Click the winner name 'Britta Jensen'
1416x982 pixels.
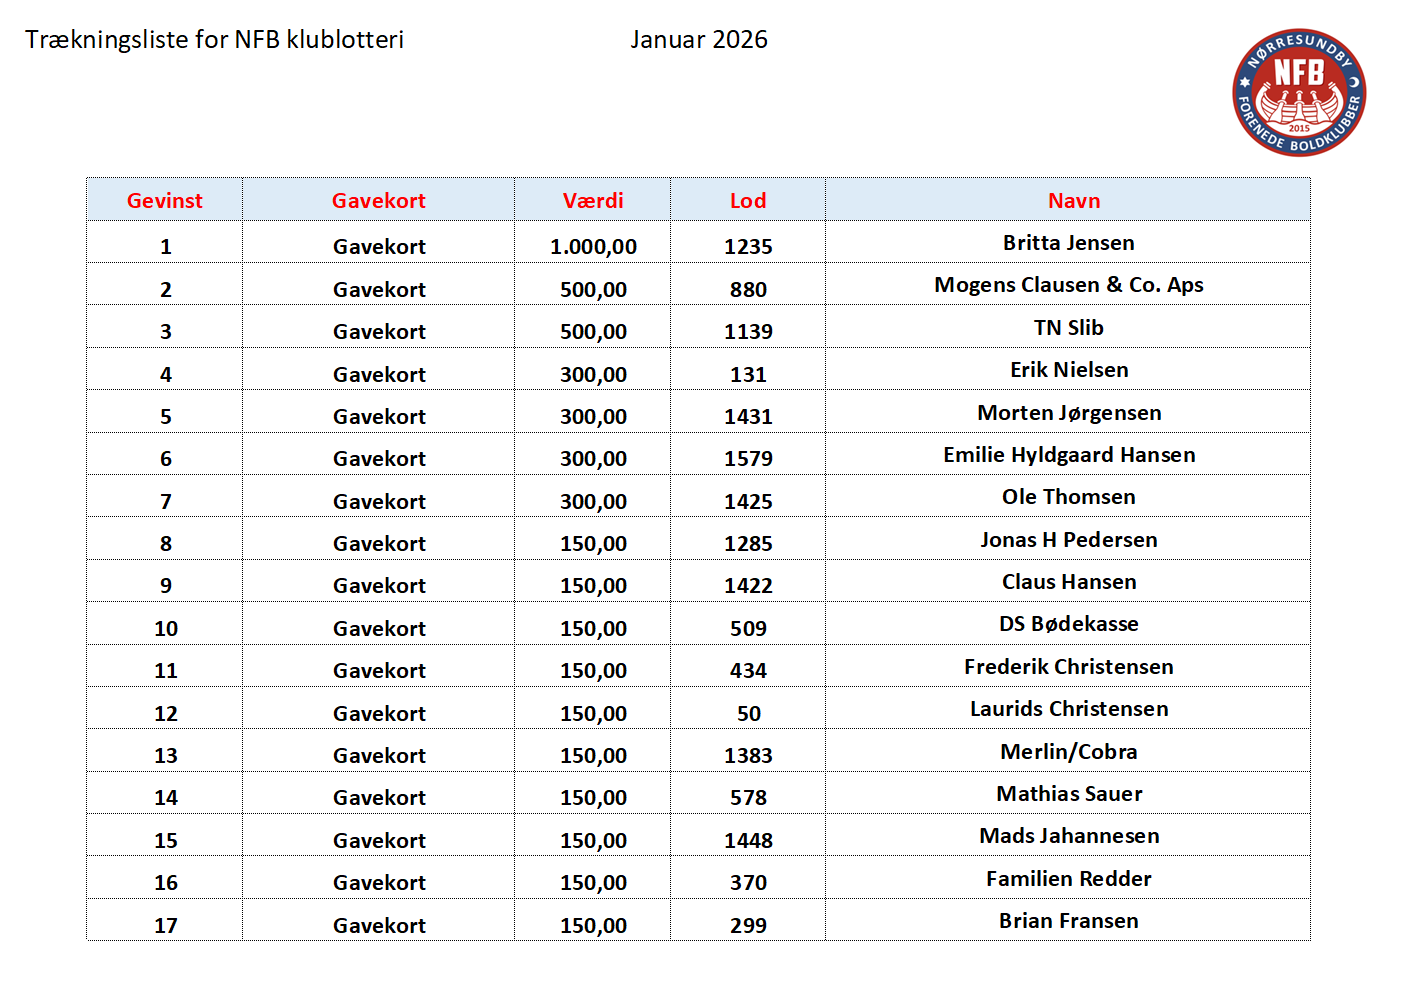tap(1068, 243)
